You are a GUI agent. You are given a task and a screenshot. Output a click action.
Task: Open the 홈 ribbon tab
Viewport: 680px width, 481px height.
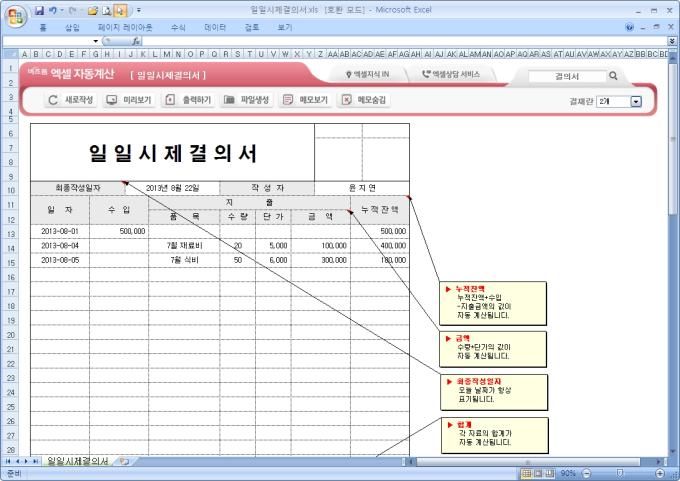[42, 27]
